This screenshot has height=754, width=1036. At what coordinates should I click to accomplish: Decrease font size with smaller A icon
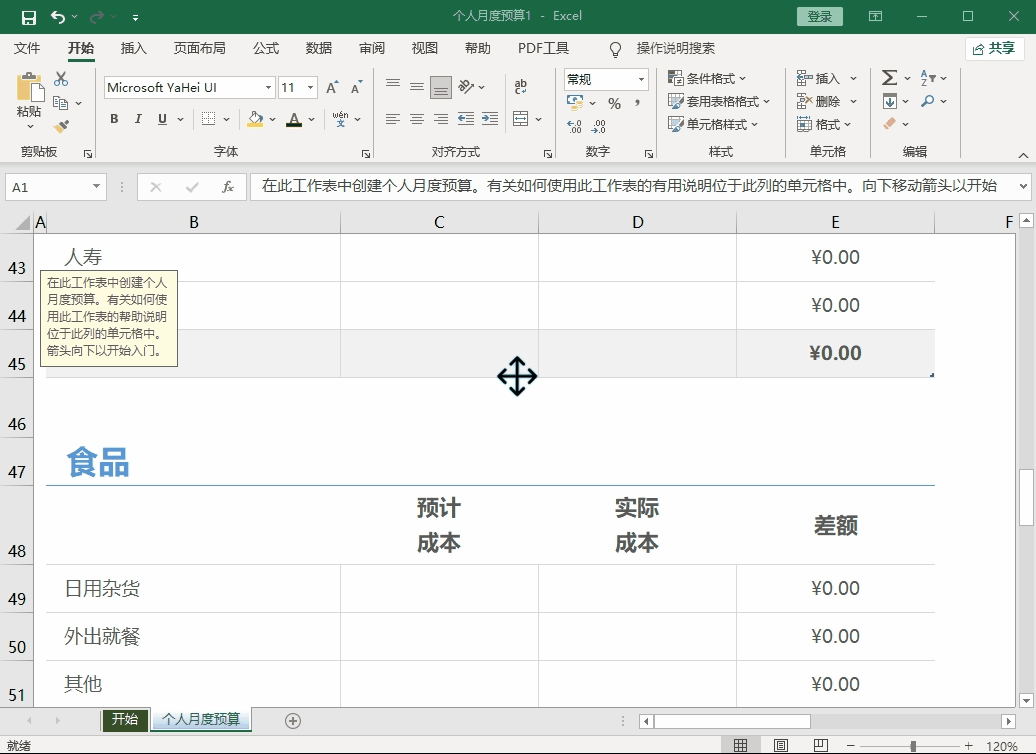coord(356,87)
